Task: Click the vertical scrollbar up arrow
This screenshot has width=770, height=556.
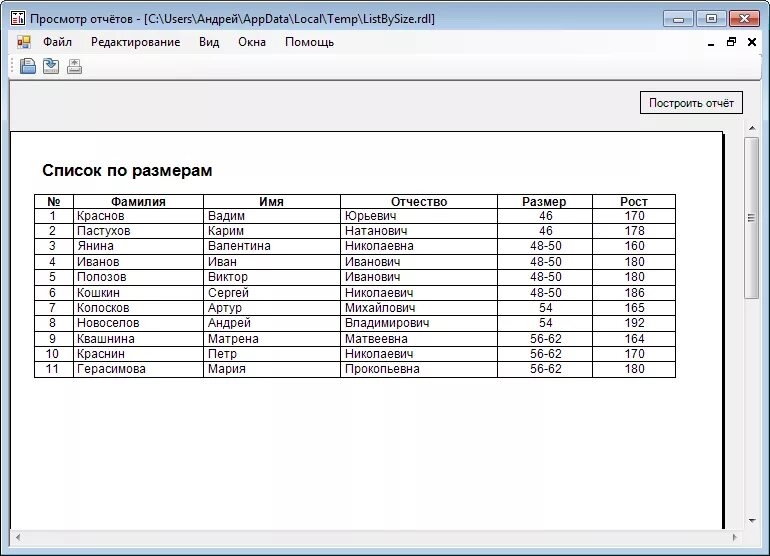Action: 752,128
